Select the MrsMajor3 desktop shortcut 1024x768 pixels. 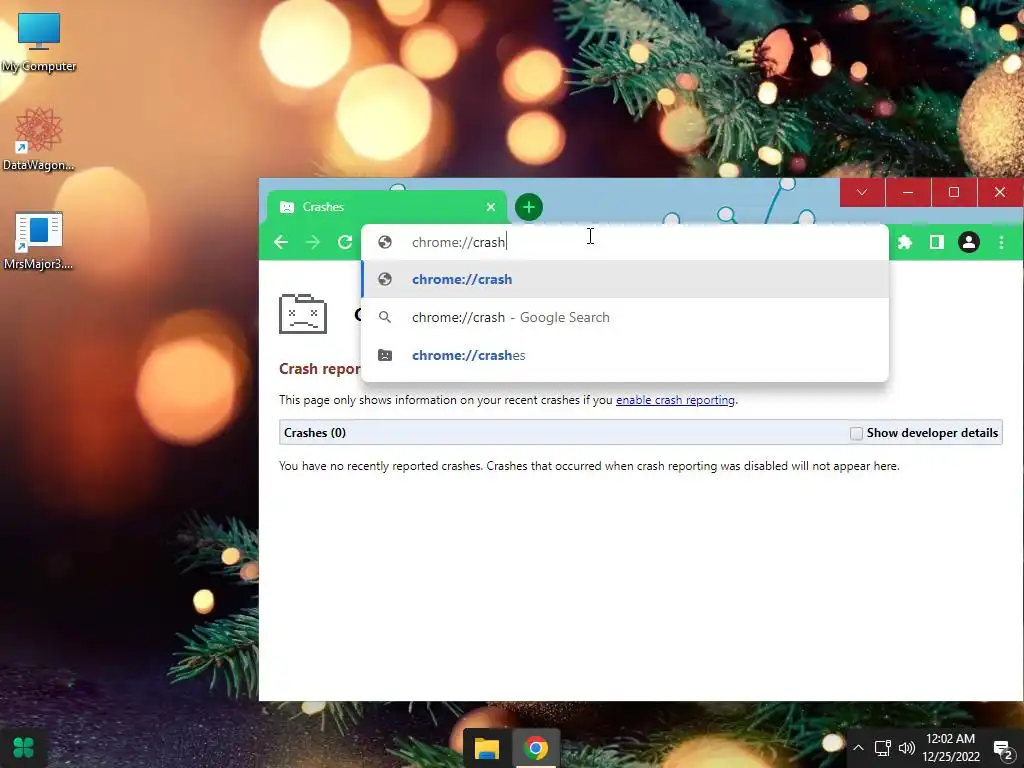tap(39, 241)
